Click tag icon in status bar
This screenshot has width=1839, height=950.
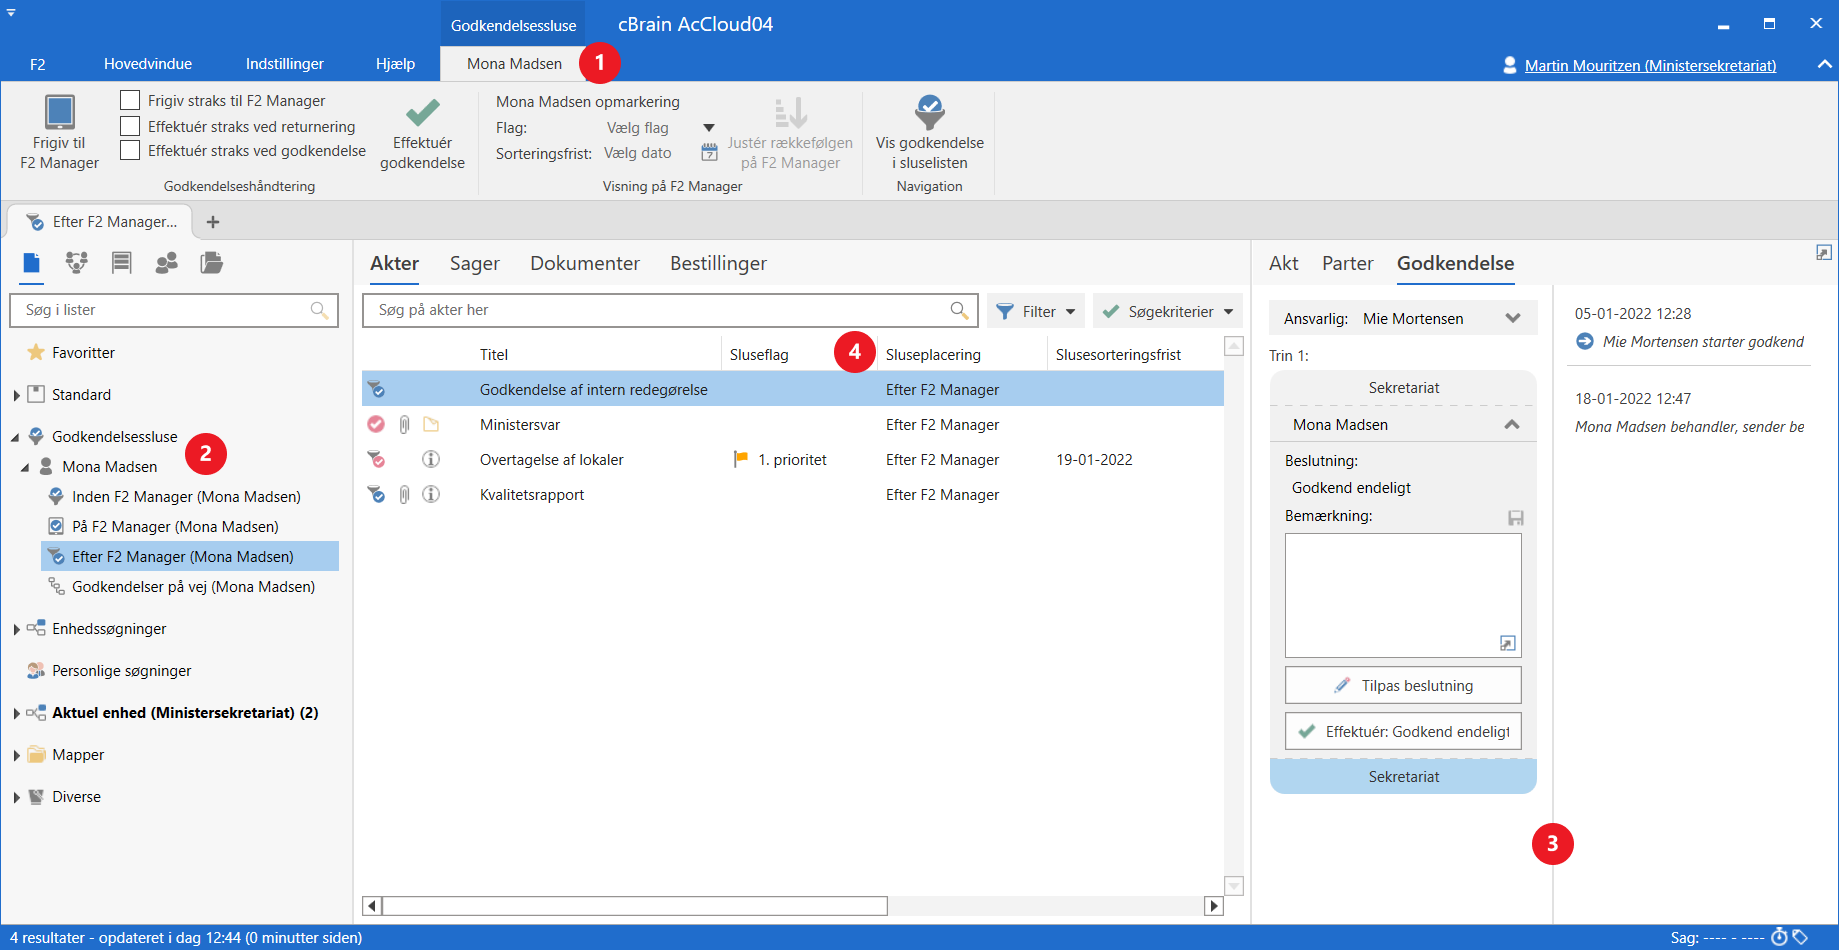tap(1800, 937)
